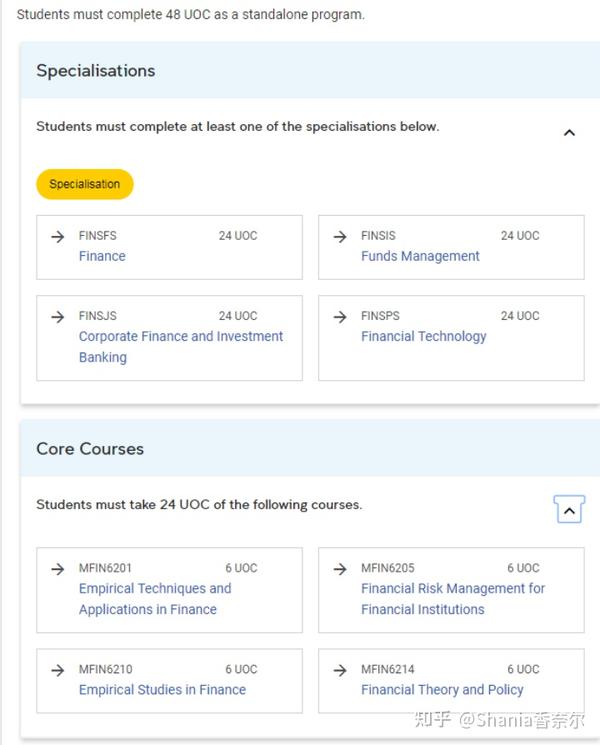Viewport: 600px width, 745px height.
Task: Open Corporate Finance and Investment Banking link
Action: click(x=181, y=346)
